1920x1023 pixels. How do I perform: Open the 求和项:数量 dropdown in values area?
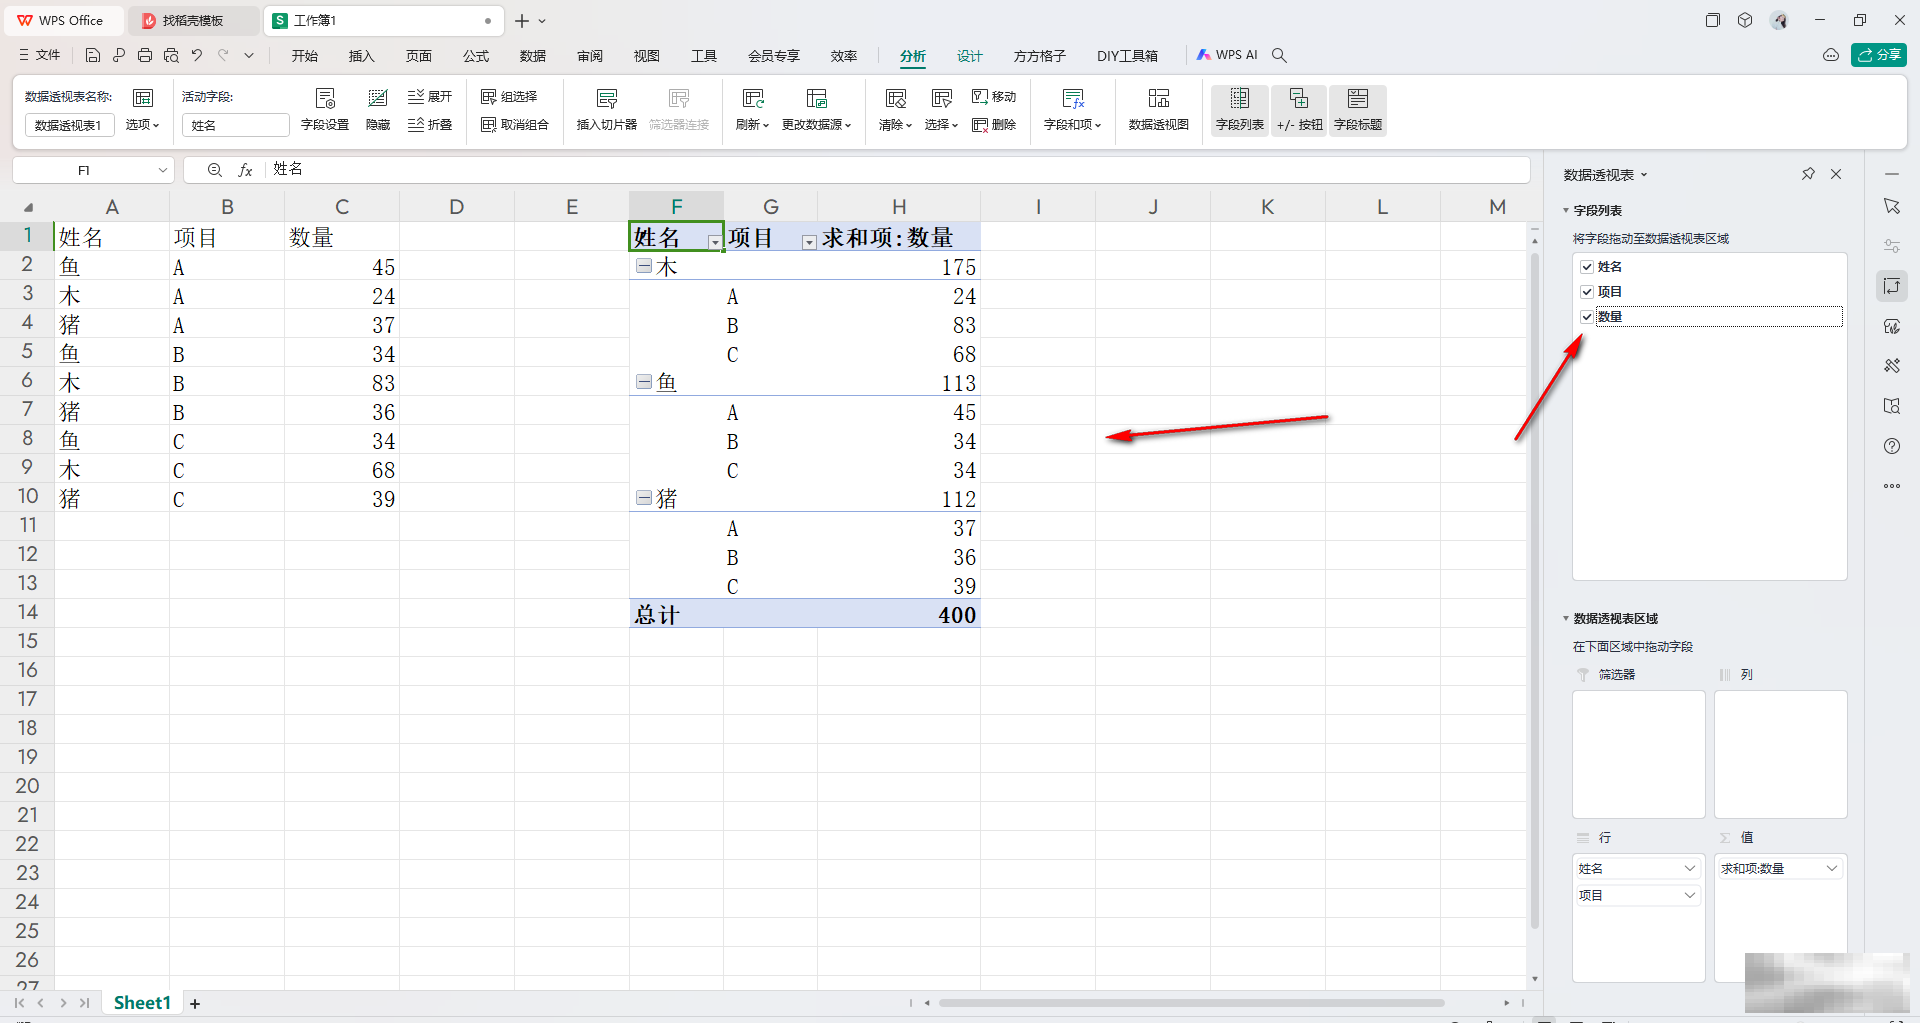tap(1833, 868)
